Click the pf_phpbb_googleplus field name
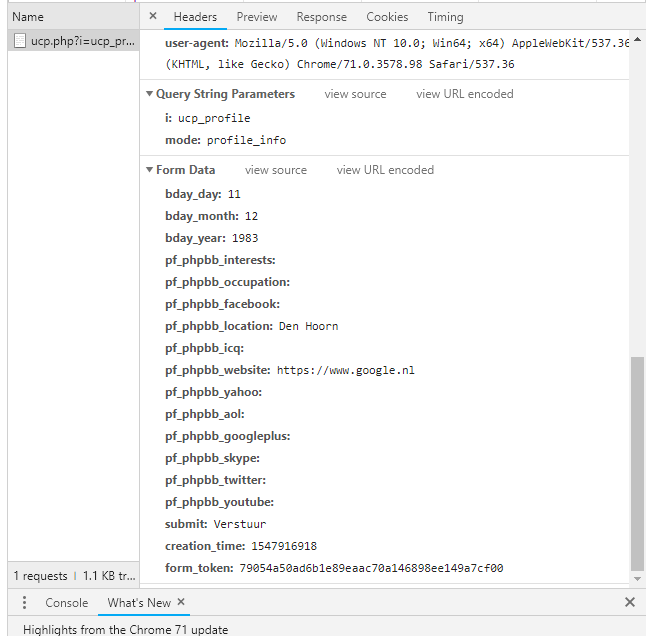 (227, 436)
